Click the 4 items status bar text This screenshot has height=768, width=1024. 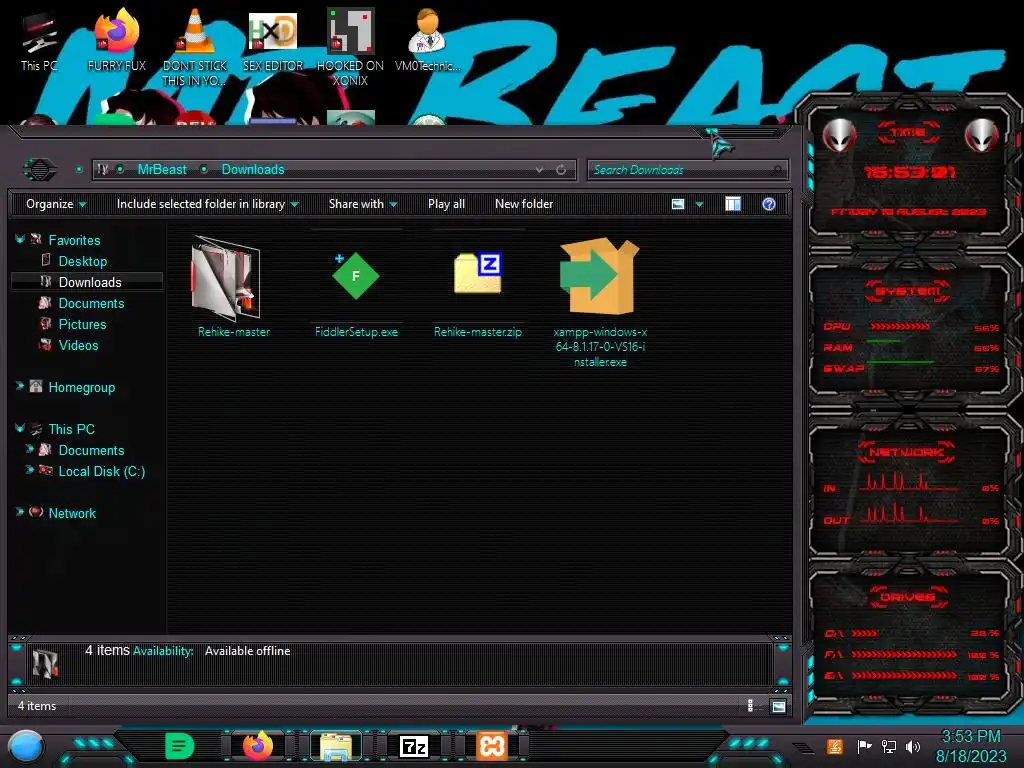[37, 706]
